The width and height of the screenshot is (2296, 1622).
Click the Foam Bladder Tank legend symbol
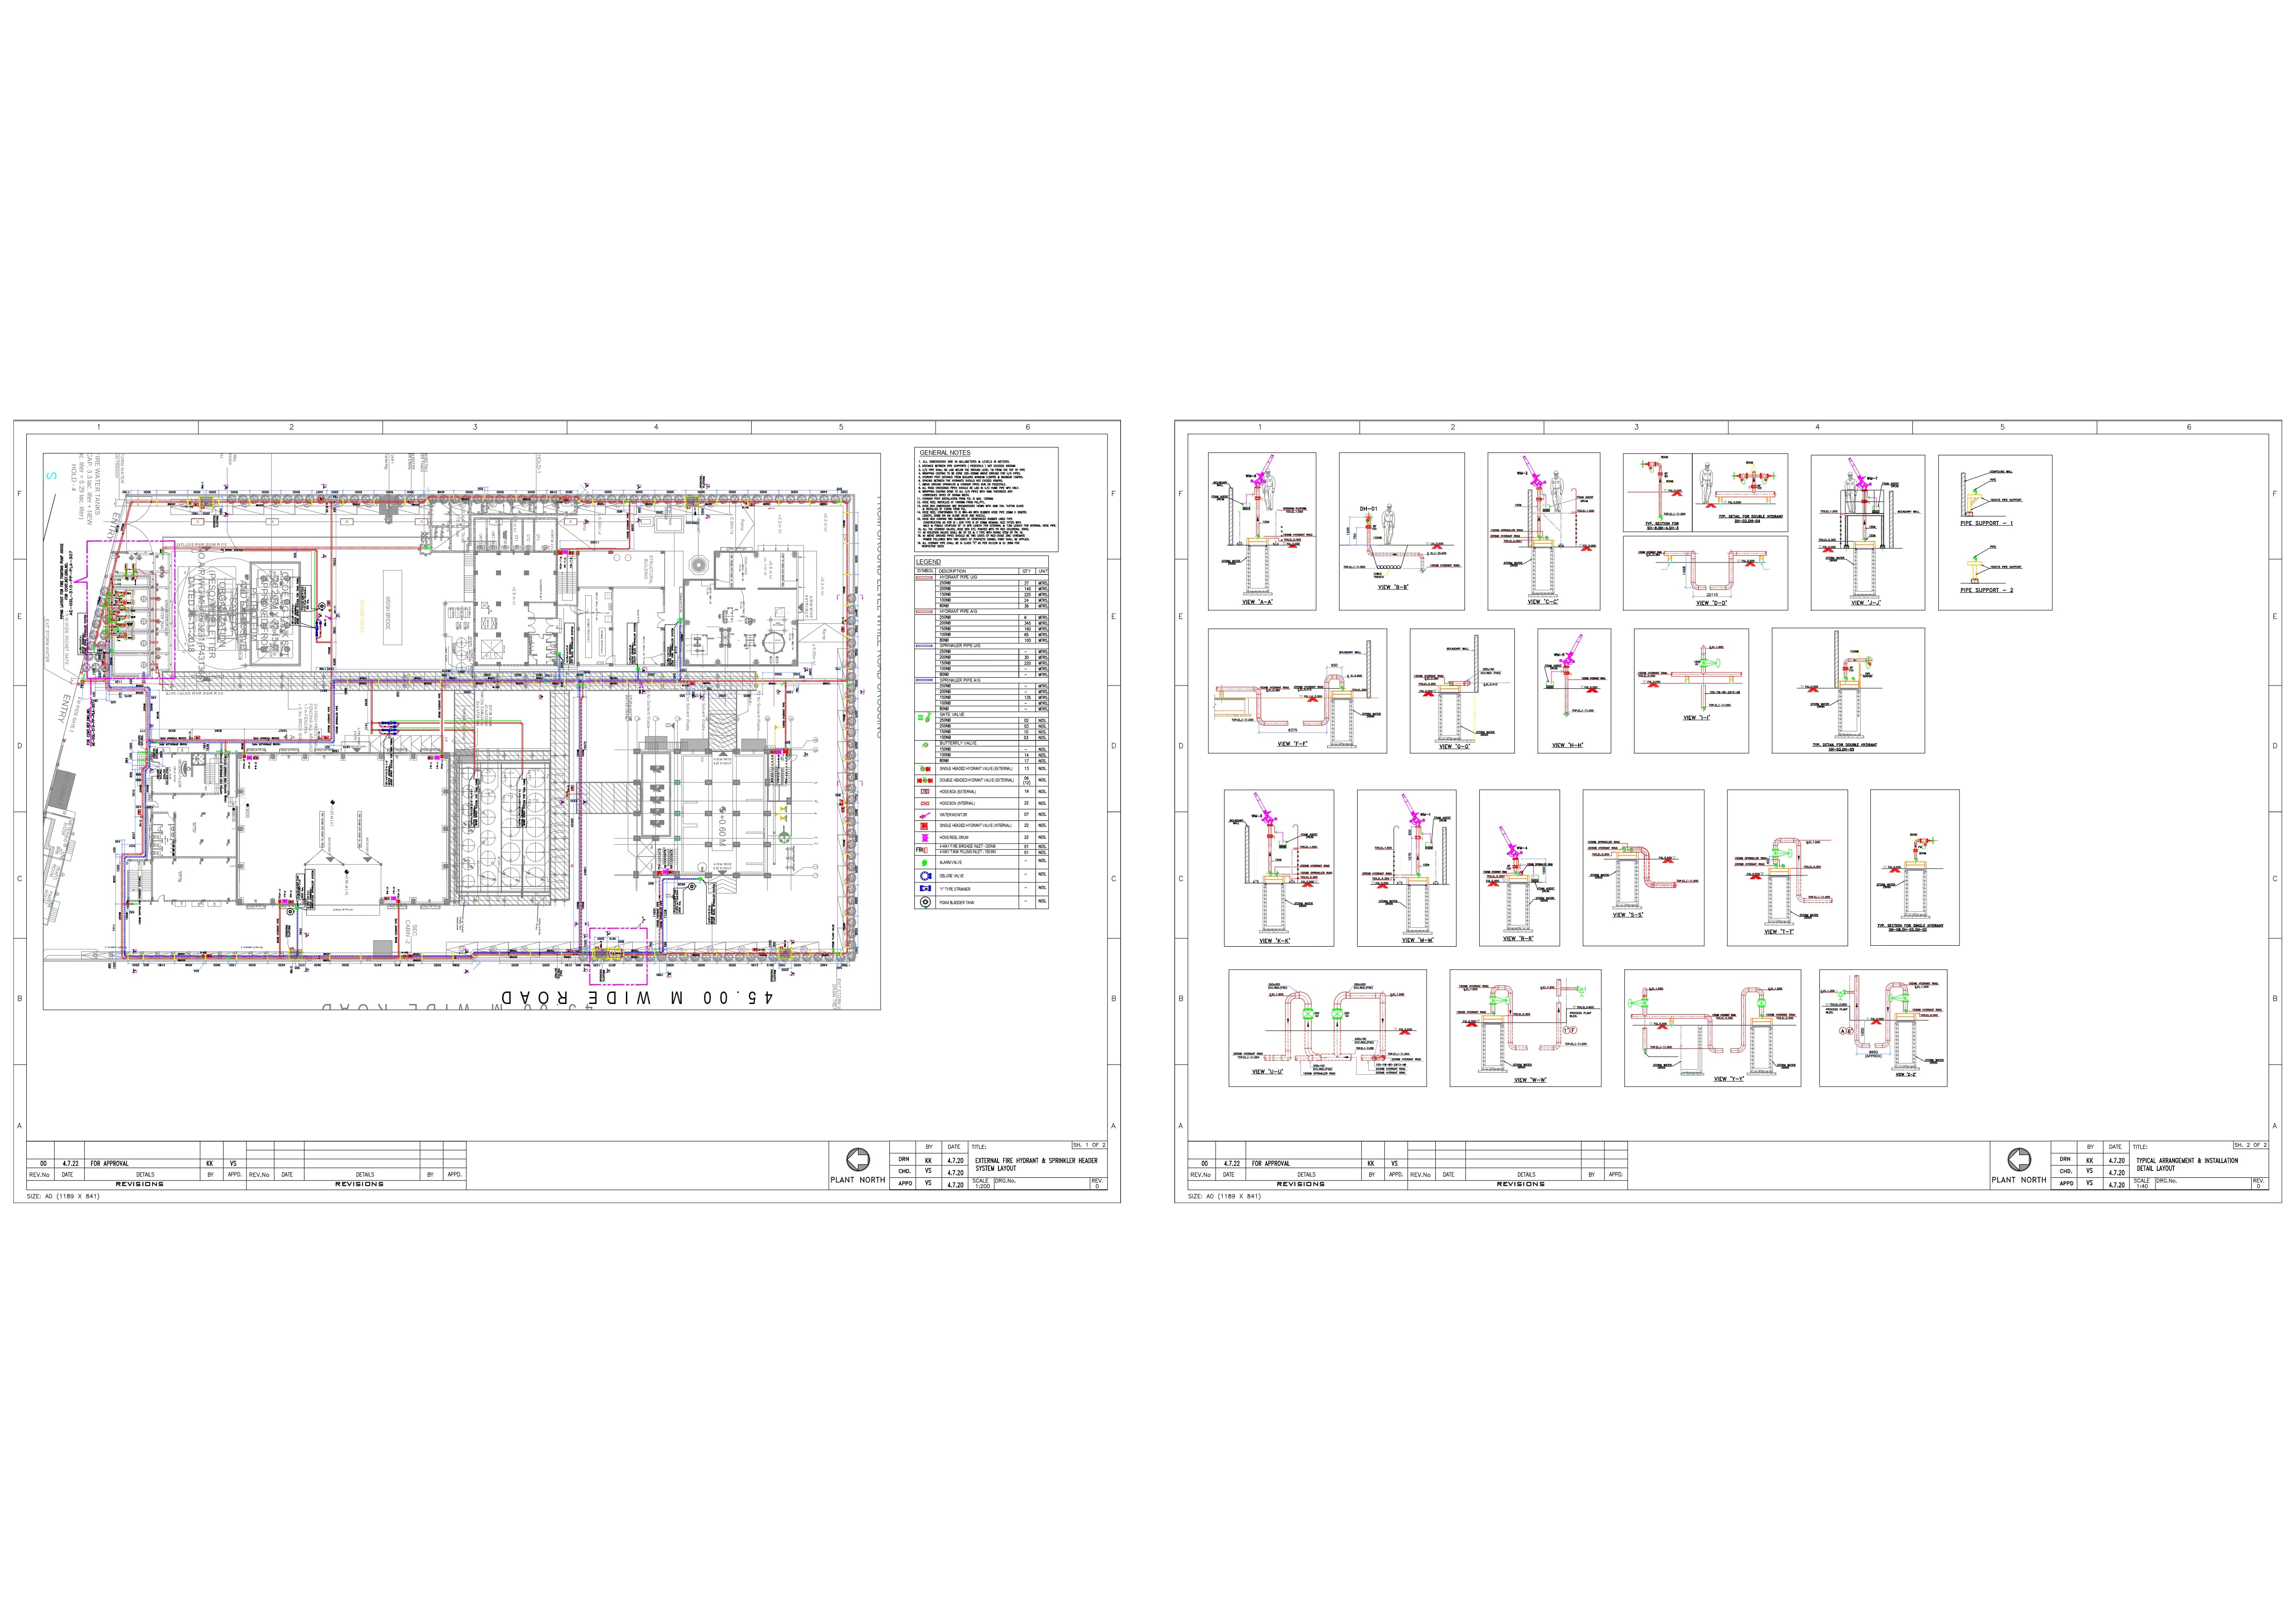pos(925,902)
